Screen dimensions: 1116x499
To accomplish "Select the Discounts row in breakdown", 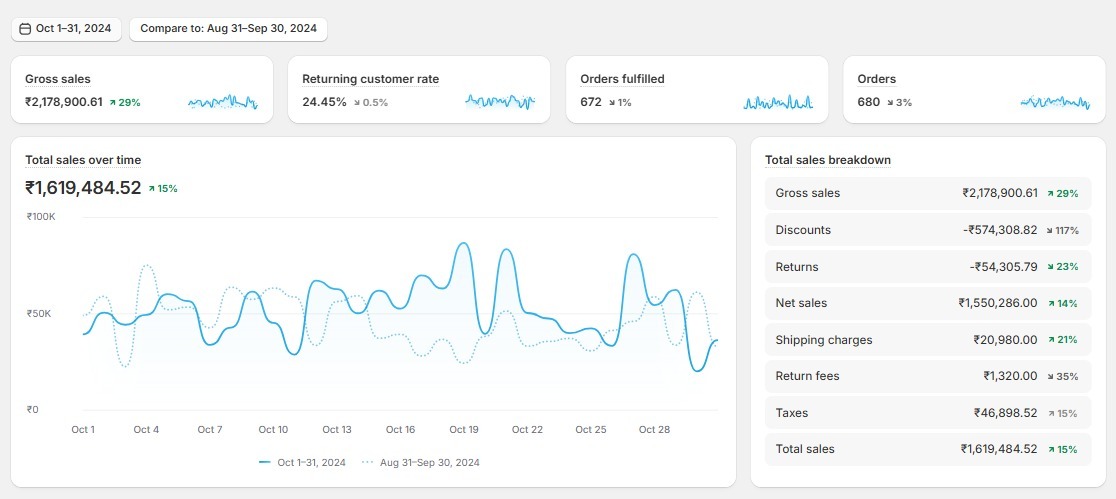I will [927, 230].
